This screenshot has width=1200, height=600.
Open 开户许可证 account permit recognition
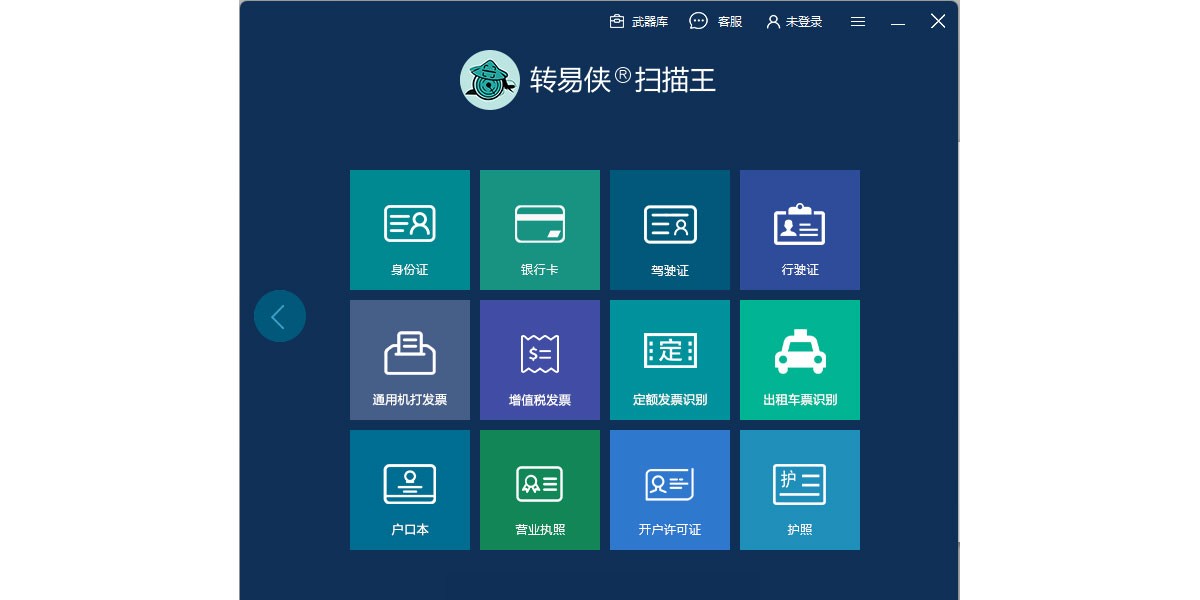(x=669, y=490)
